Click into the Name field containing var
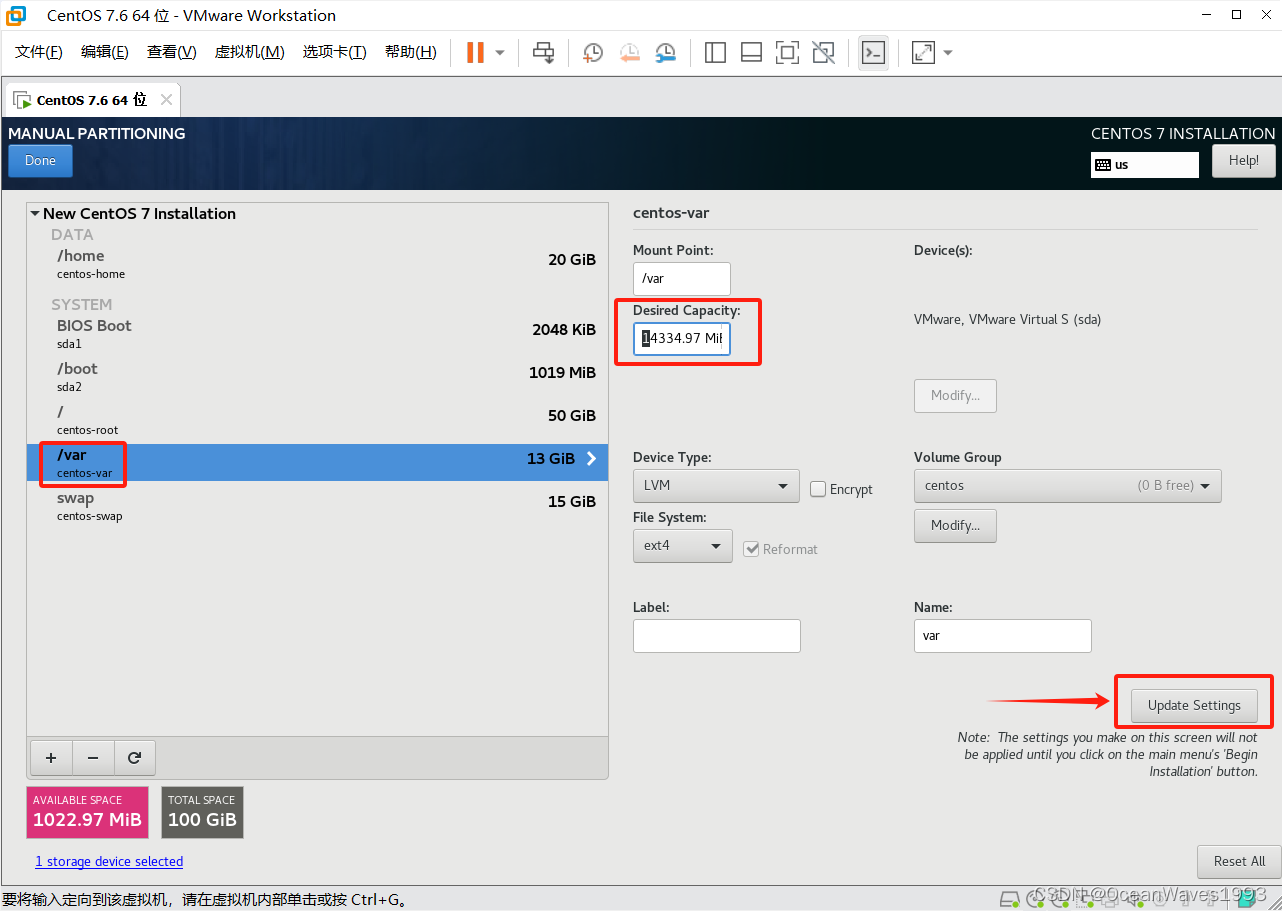 point(1003,636)
